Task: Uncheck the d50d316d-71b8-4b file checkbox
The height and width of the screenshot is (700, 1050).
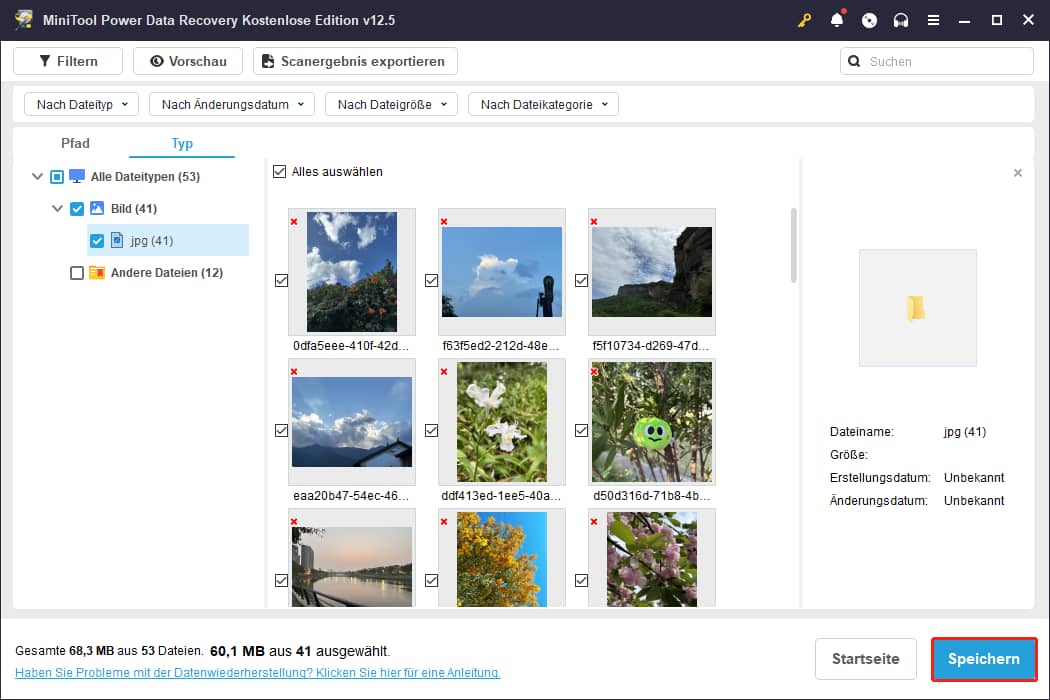Action: coord(581,430)
